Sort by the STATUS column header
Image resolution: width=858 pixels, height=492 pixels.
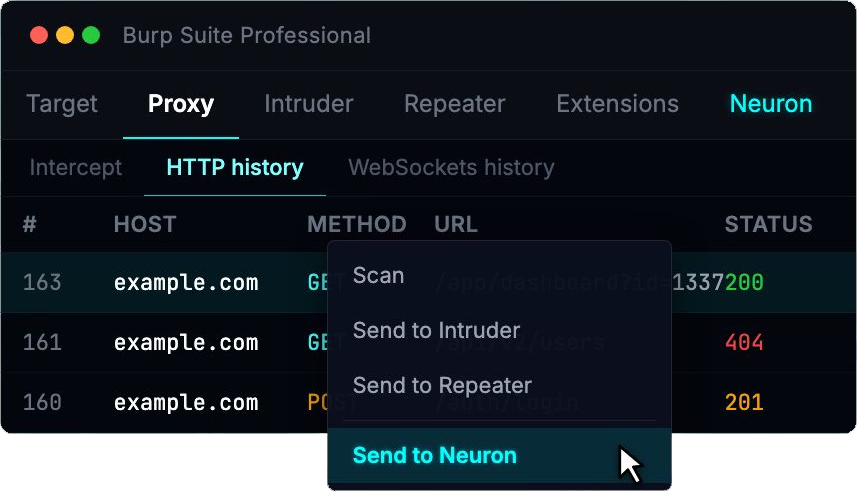[768, 225]
